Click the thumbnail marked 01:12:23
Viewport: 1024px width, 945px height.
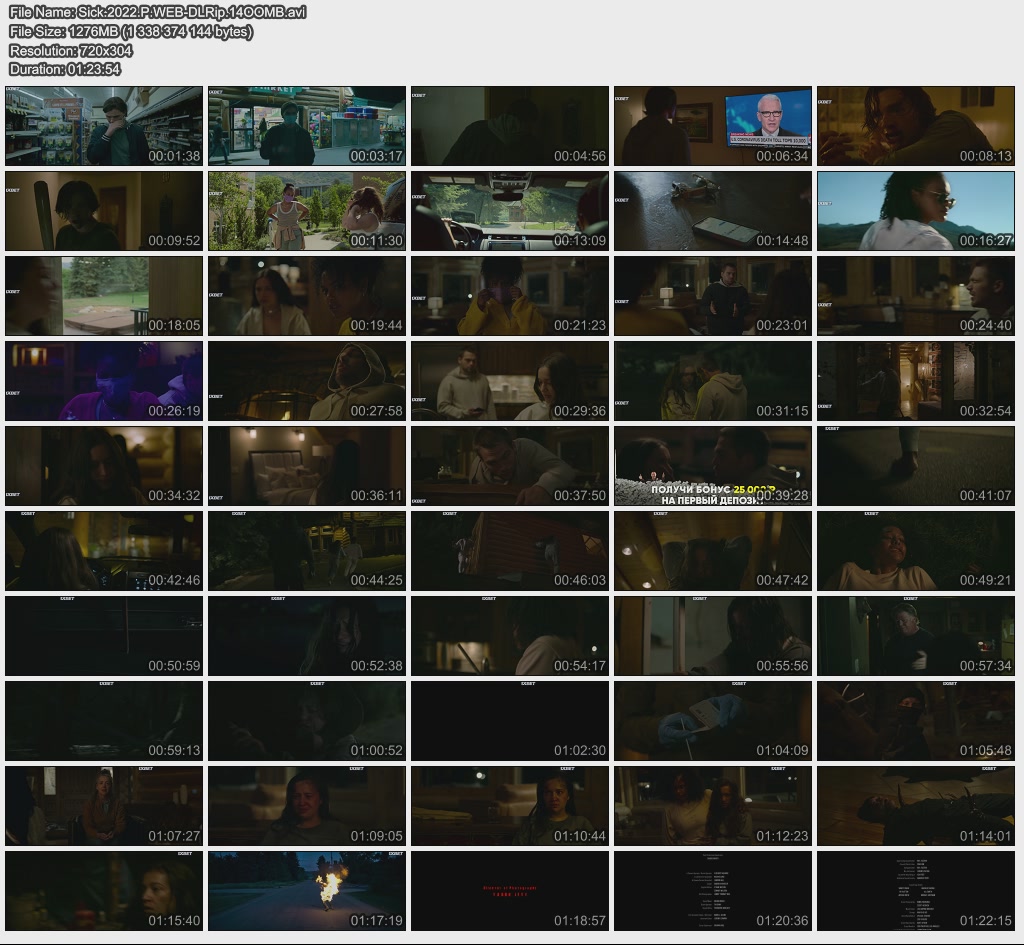click(713, 806)
